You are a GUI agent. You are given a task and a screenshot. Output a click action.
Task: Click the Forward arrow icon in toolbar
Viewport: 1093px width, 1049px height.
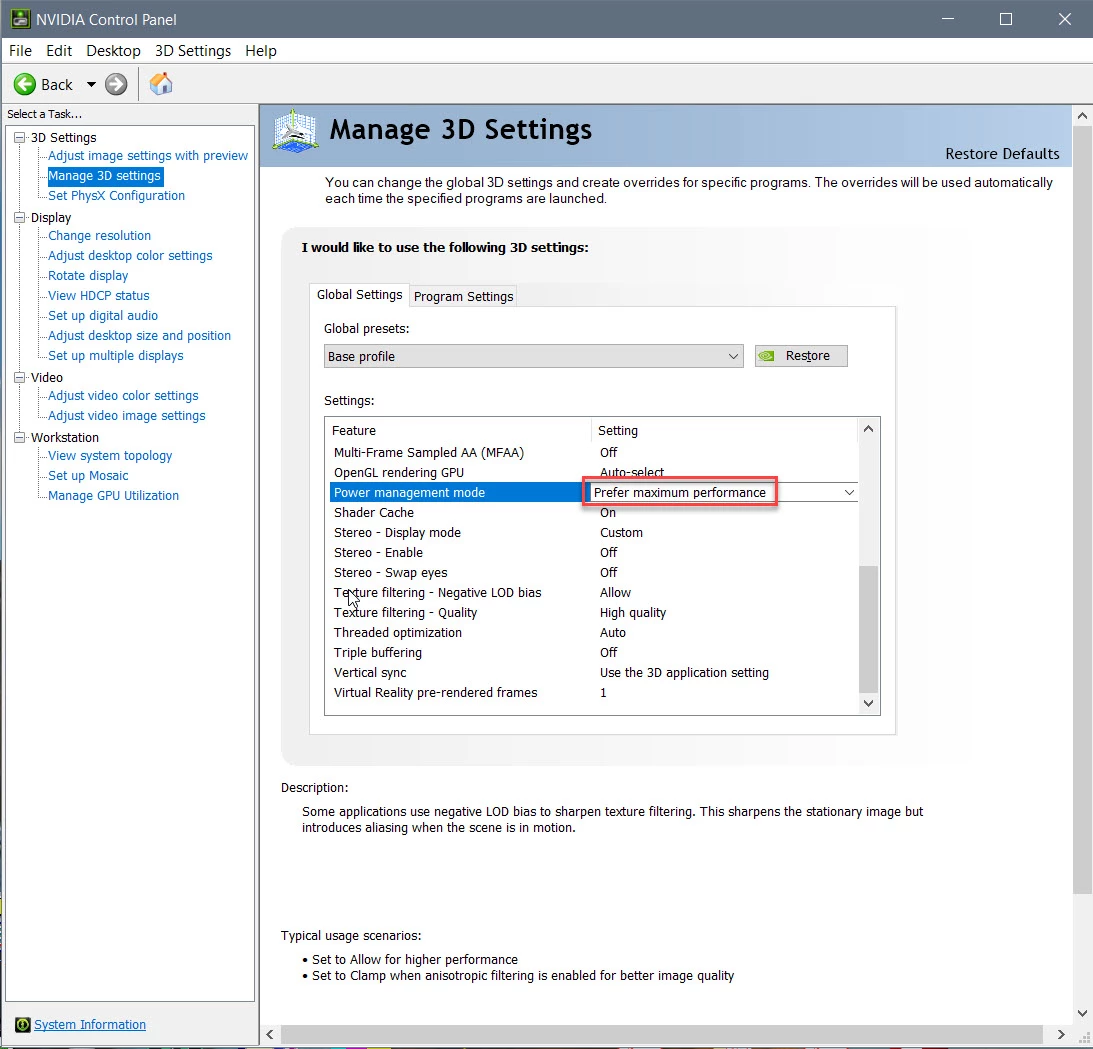coord(116,84)
